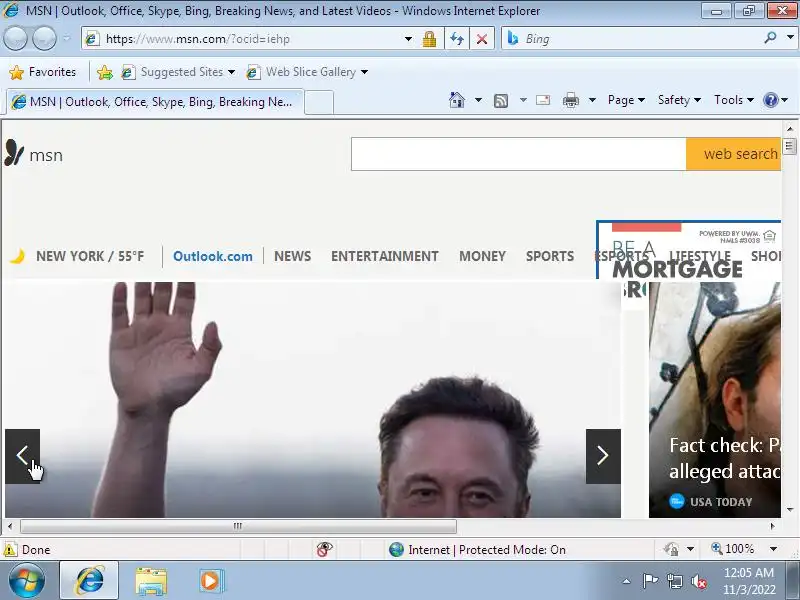This screenshot has width=800, height=600.
Task: Click the RSS feeds icon
Action: click(501, 101)
